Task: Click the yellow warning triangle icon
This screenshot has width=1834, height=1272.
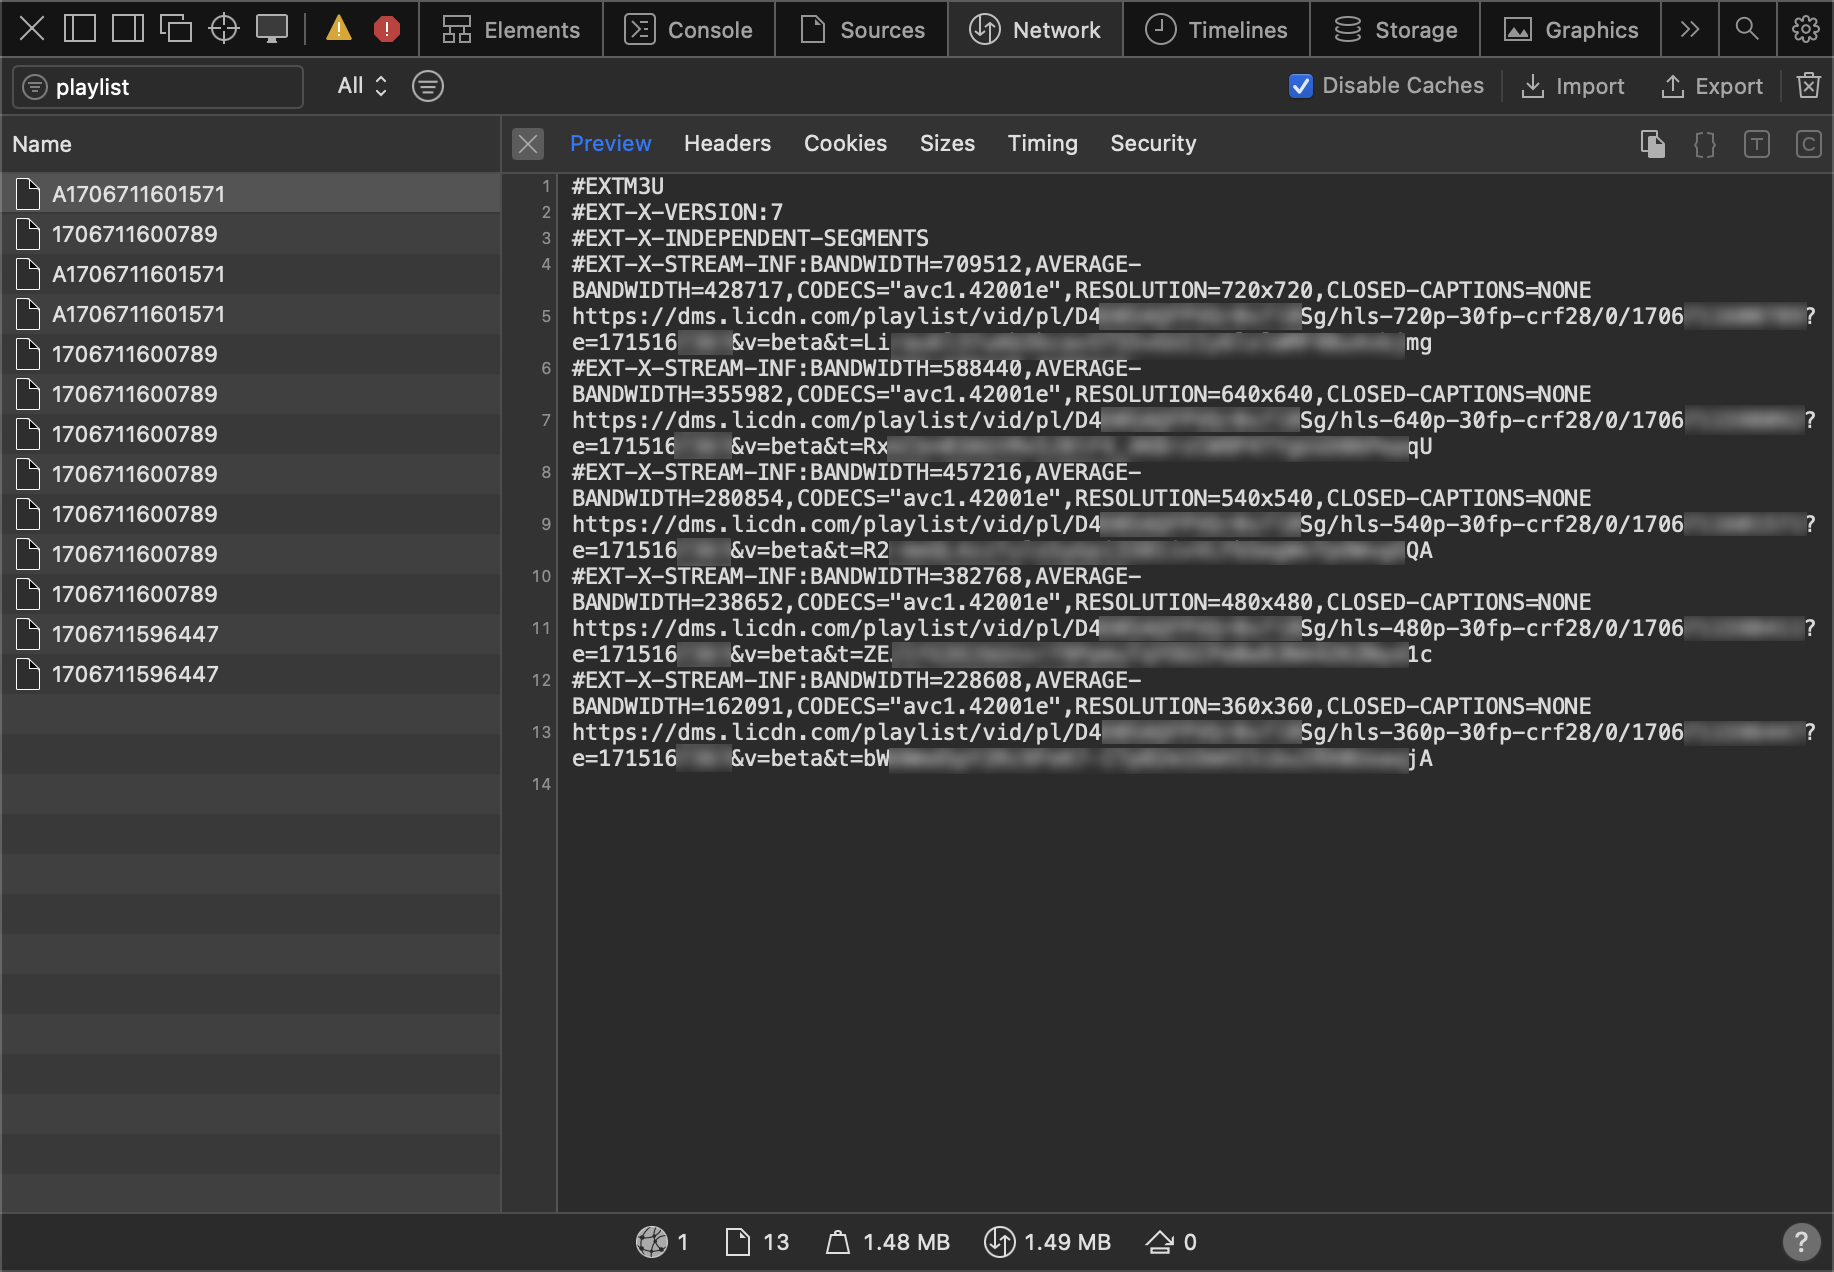Action: pos(339,29)
